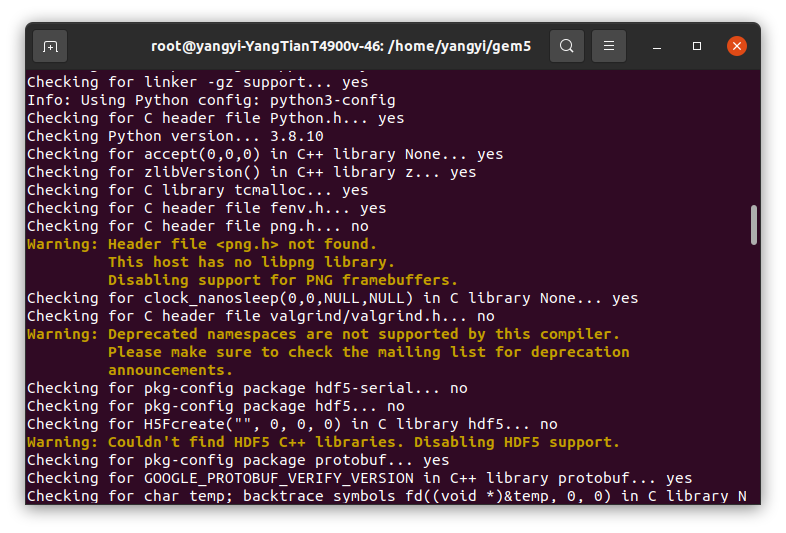786x533 pixels.
Task: Click 'pkg-config package protobuf... yes' line
Action: pos(238,461)
